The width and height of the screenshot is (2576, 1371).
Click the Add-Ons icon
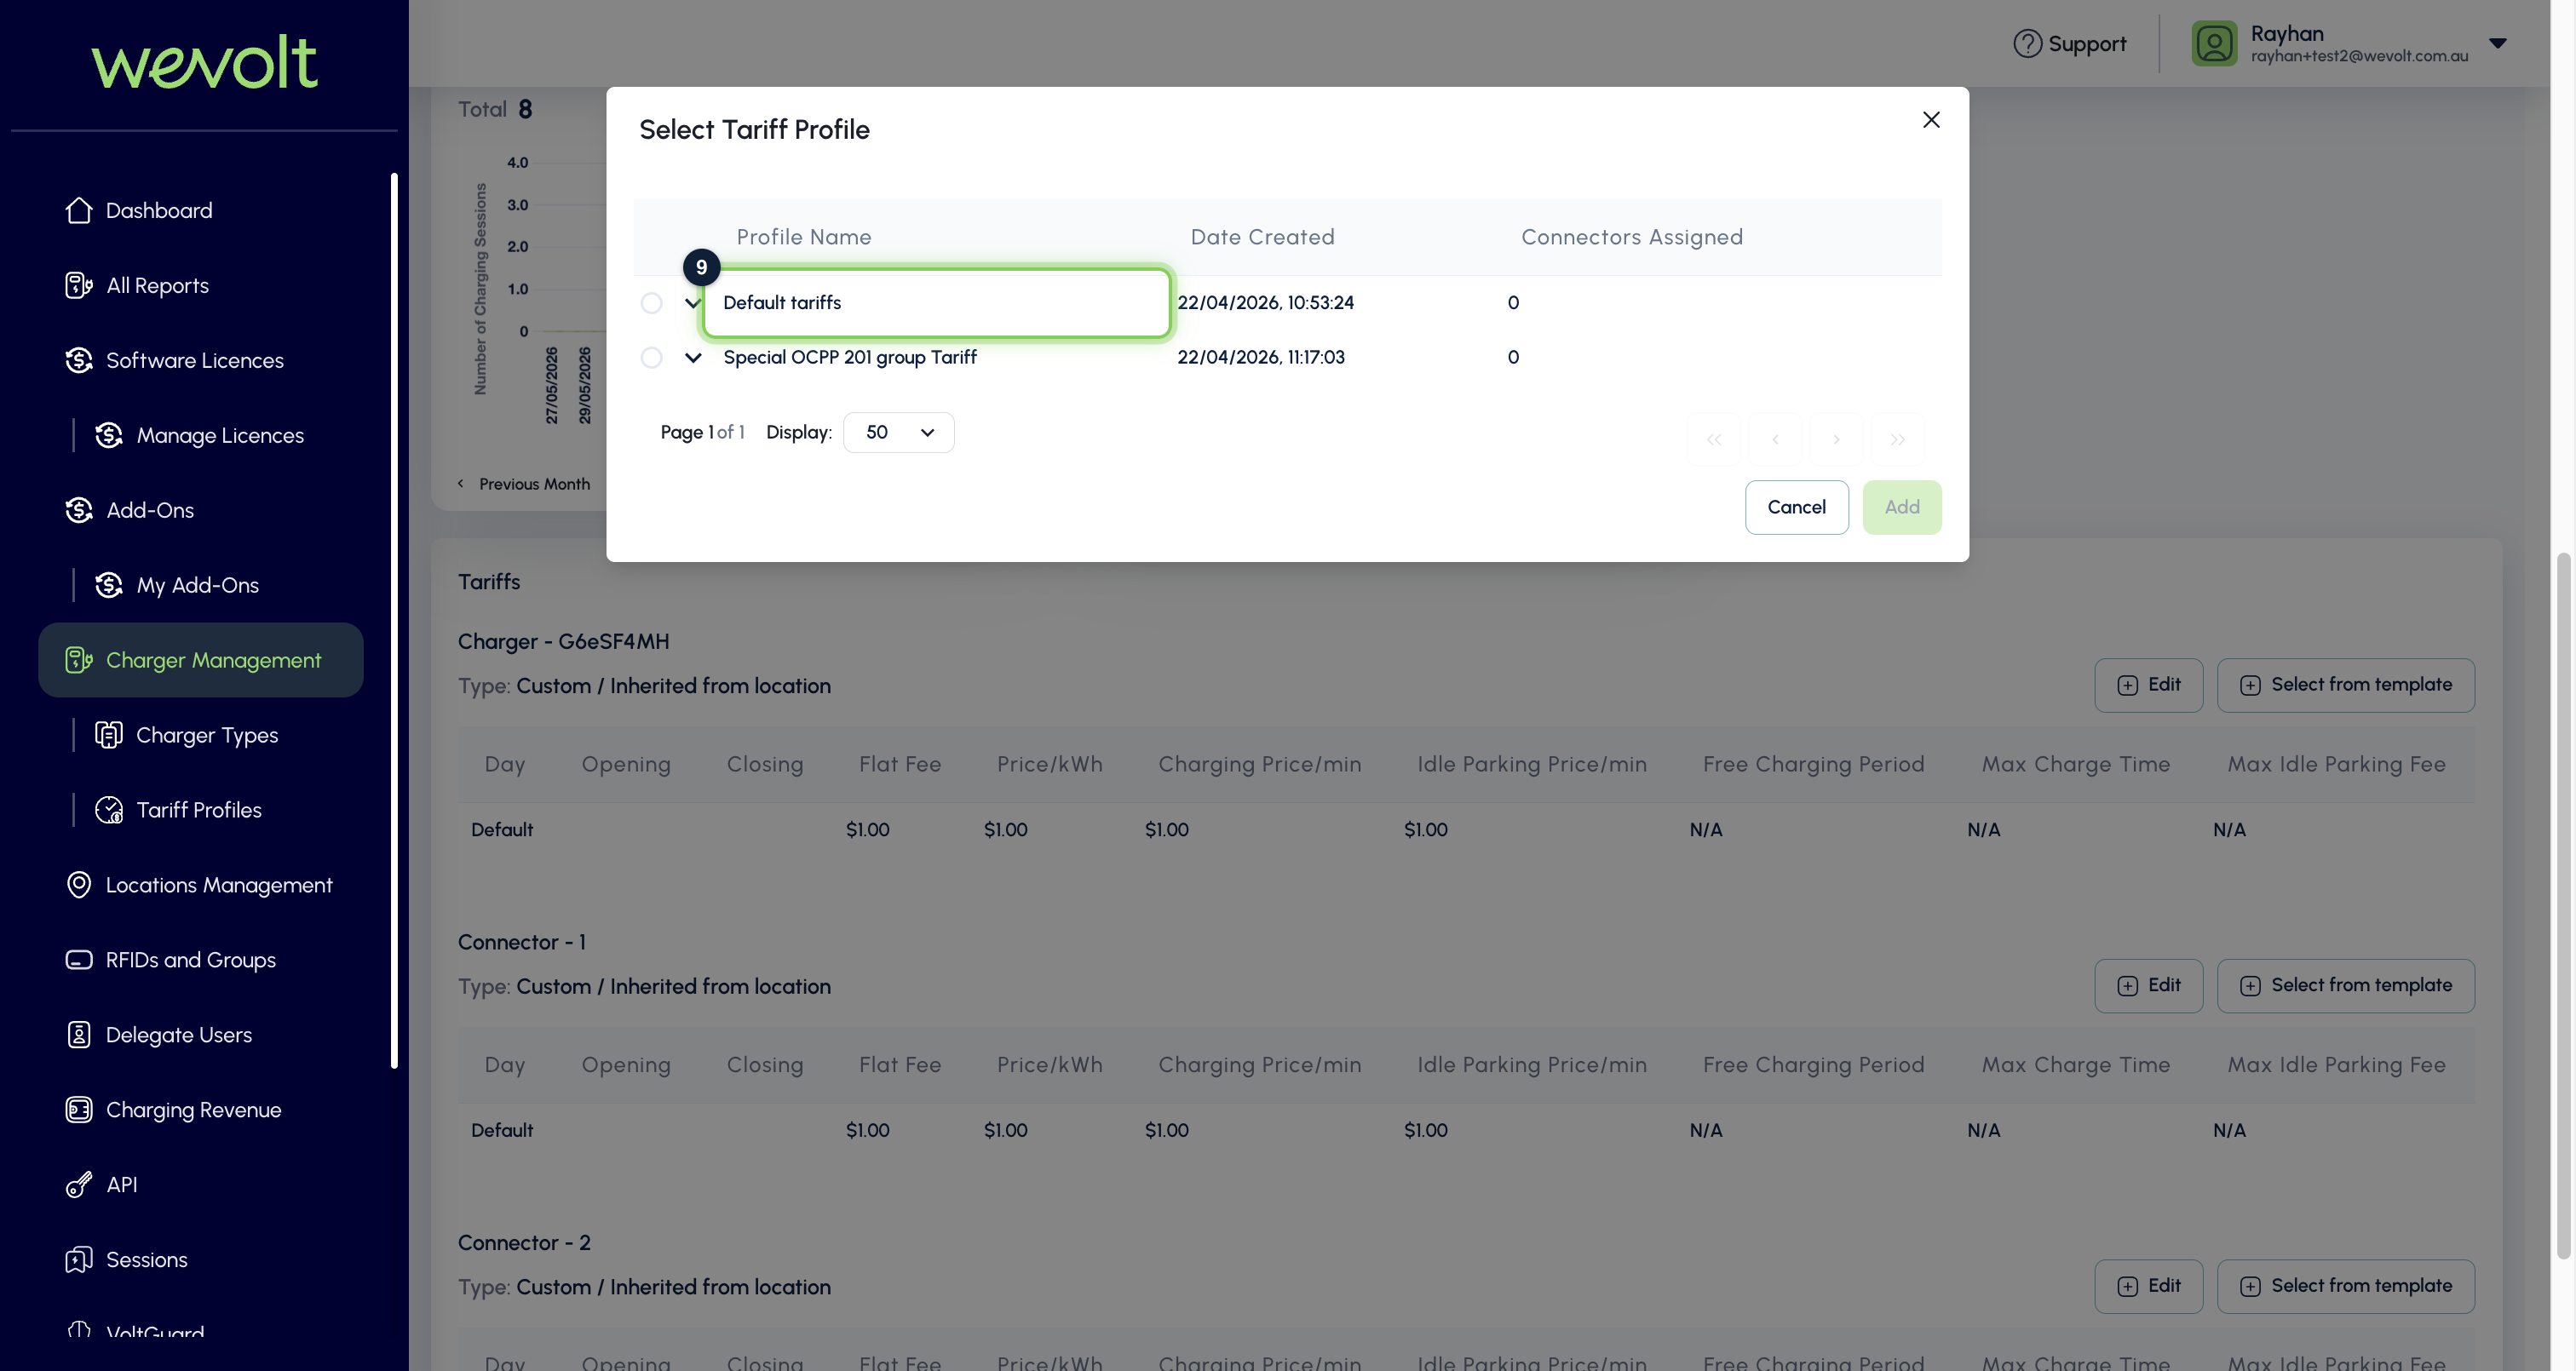pos(79,510)
